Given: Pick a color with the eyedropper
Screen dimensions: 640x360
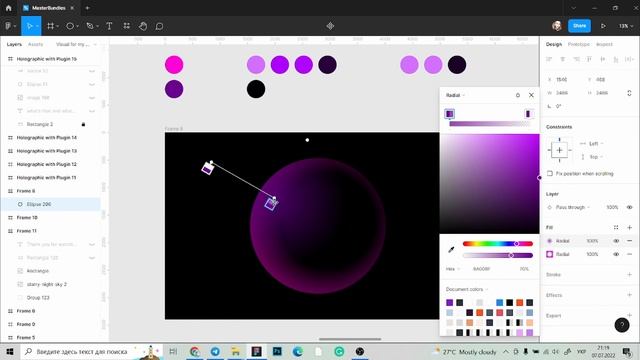Looking at the screenshot, I should pyautogui.click(x=451, y=249).
